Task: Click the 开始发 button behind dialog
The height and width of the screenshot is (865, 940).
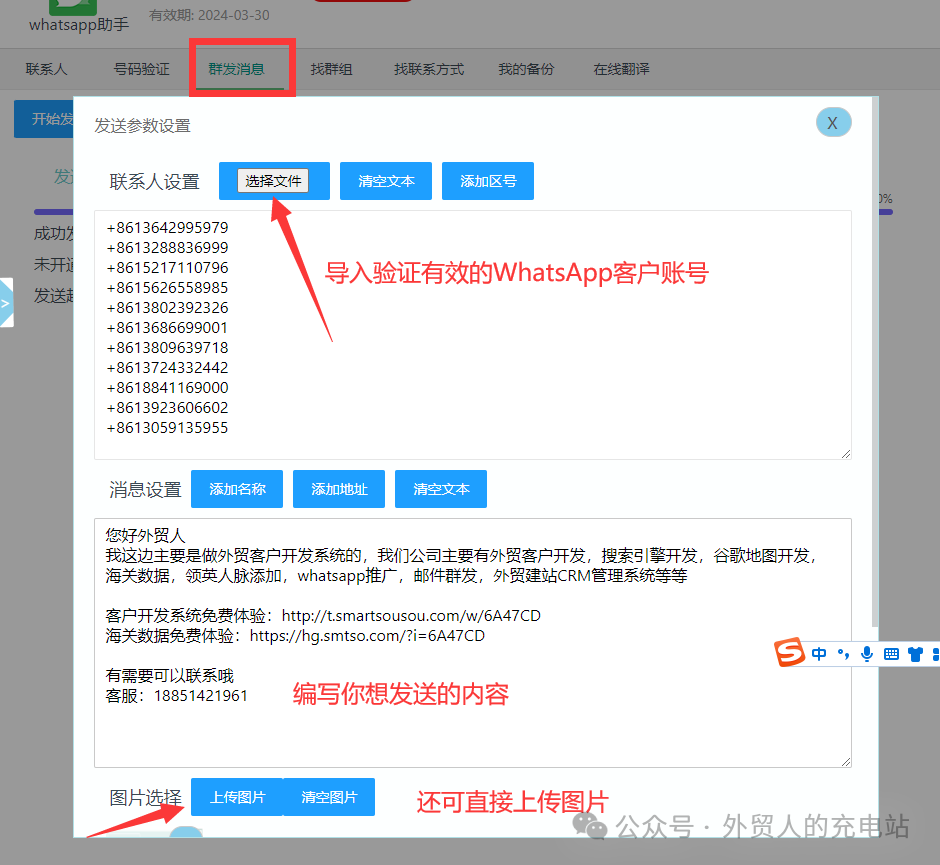Action: [x=44, y=119]
